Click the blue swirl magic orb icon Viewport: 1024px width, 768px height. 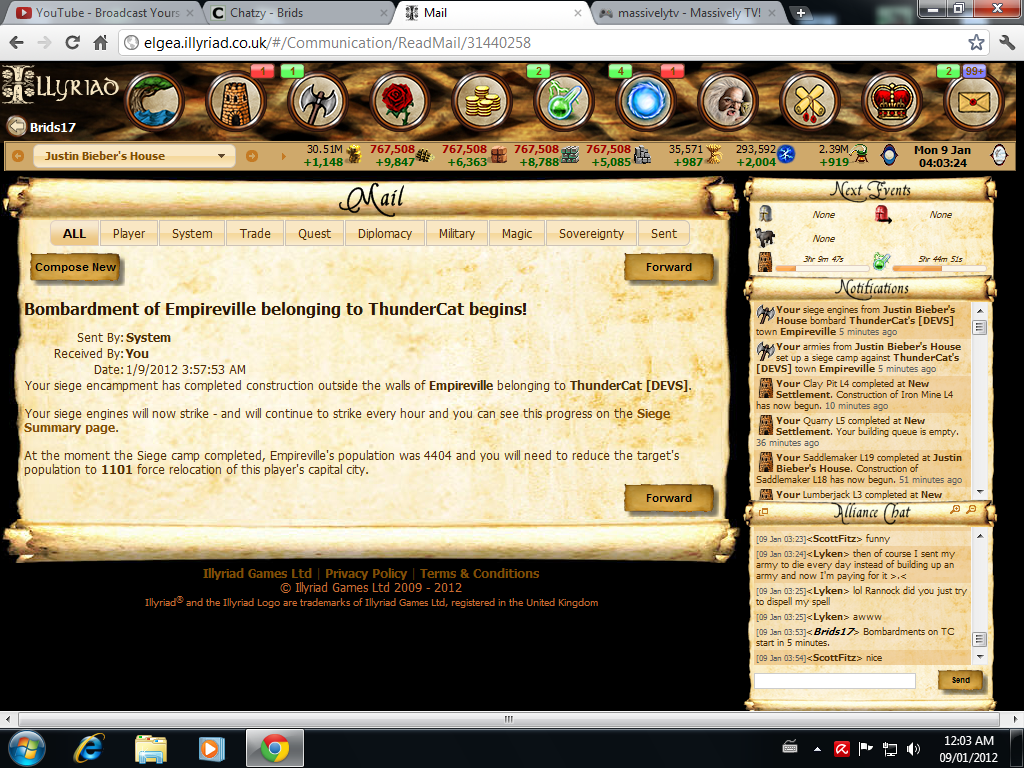[x=646, y=101]
